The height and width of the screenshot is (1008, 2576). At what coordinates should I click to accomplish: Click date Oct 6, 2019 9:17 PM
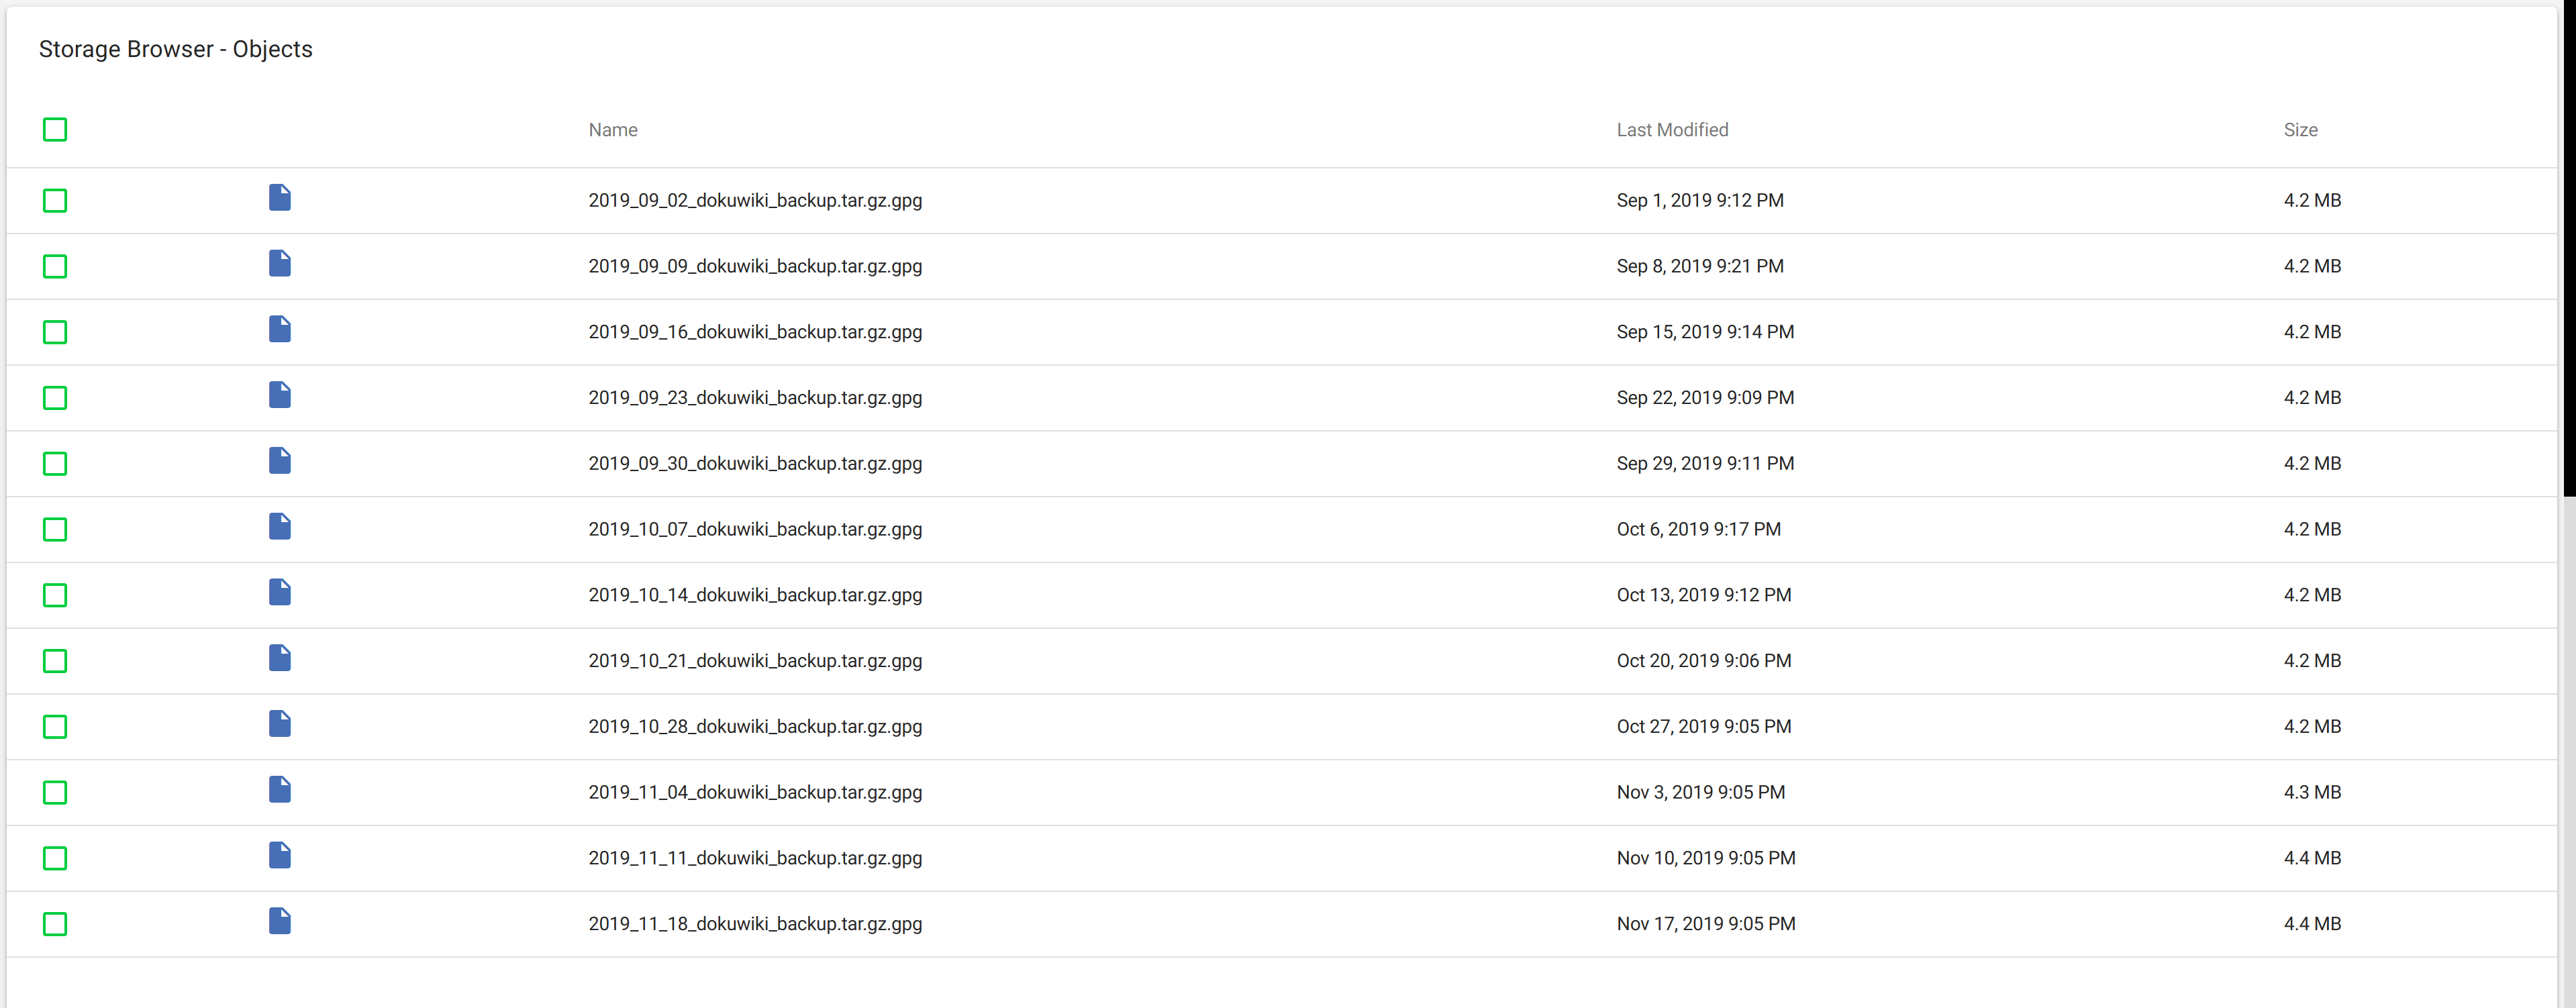[x=1699, y=530]
